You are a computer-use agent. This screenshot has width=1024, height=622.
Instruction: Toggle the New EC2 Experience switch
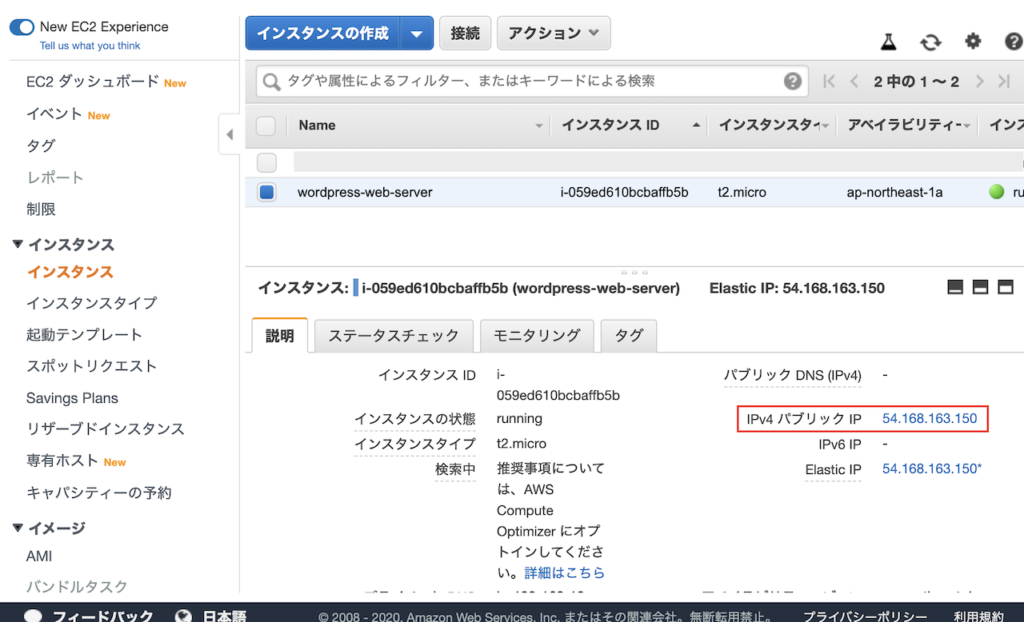click(22, 27)
